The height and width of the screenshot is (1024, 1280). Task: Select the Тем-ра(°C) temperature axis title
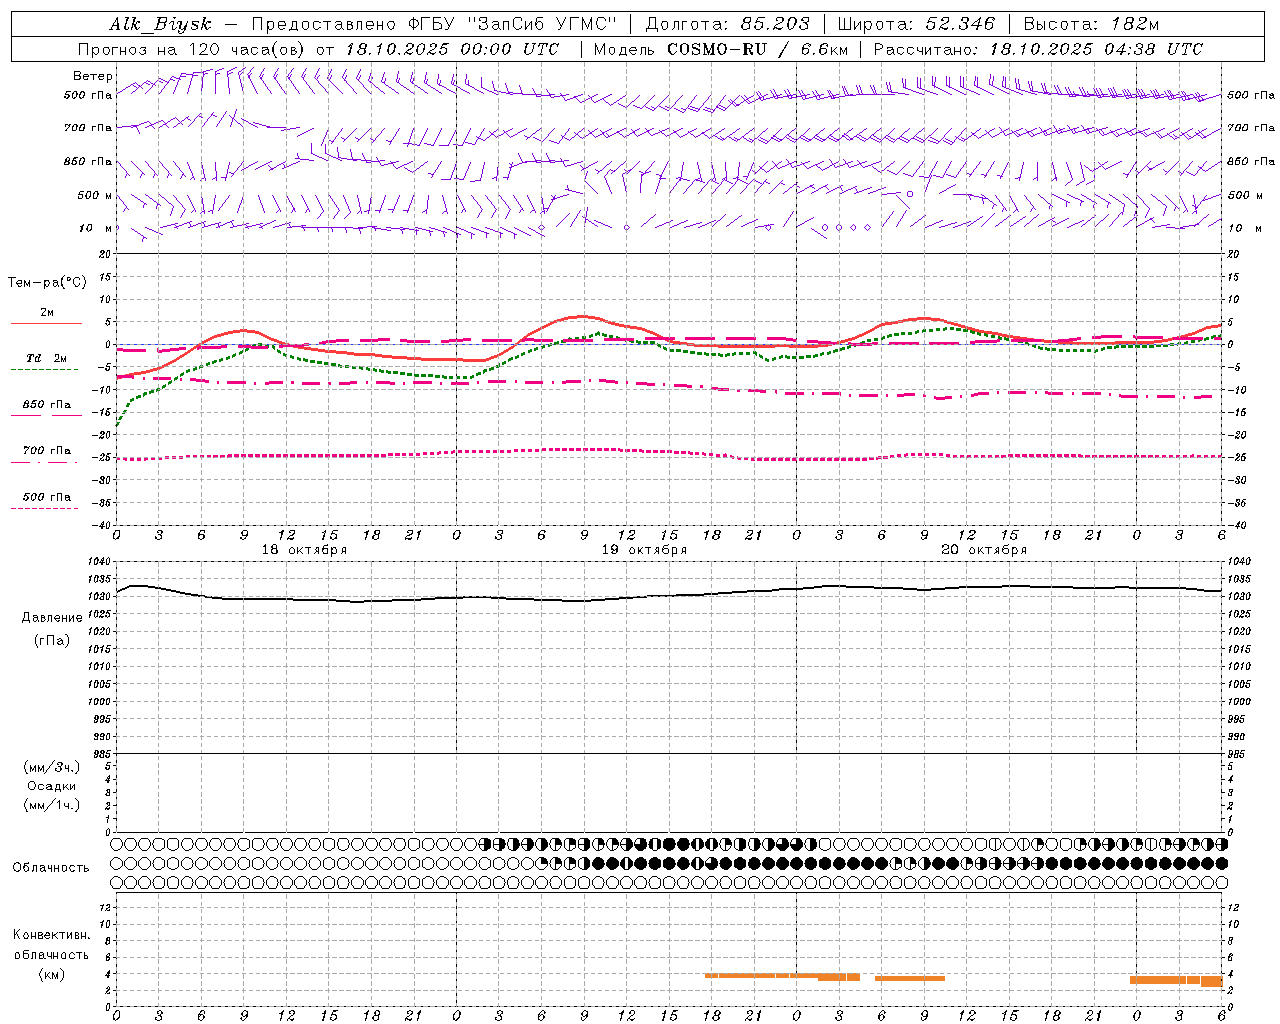[47, 283]
